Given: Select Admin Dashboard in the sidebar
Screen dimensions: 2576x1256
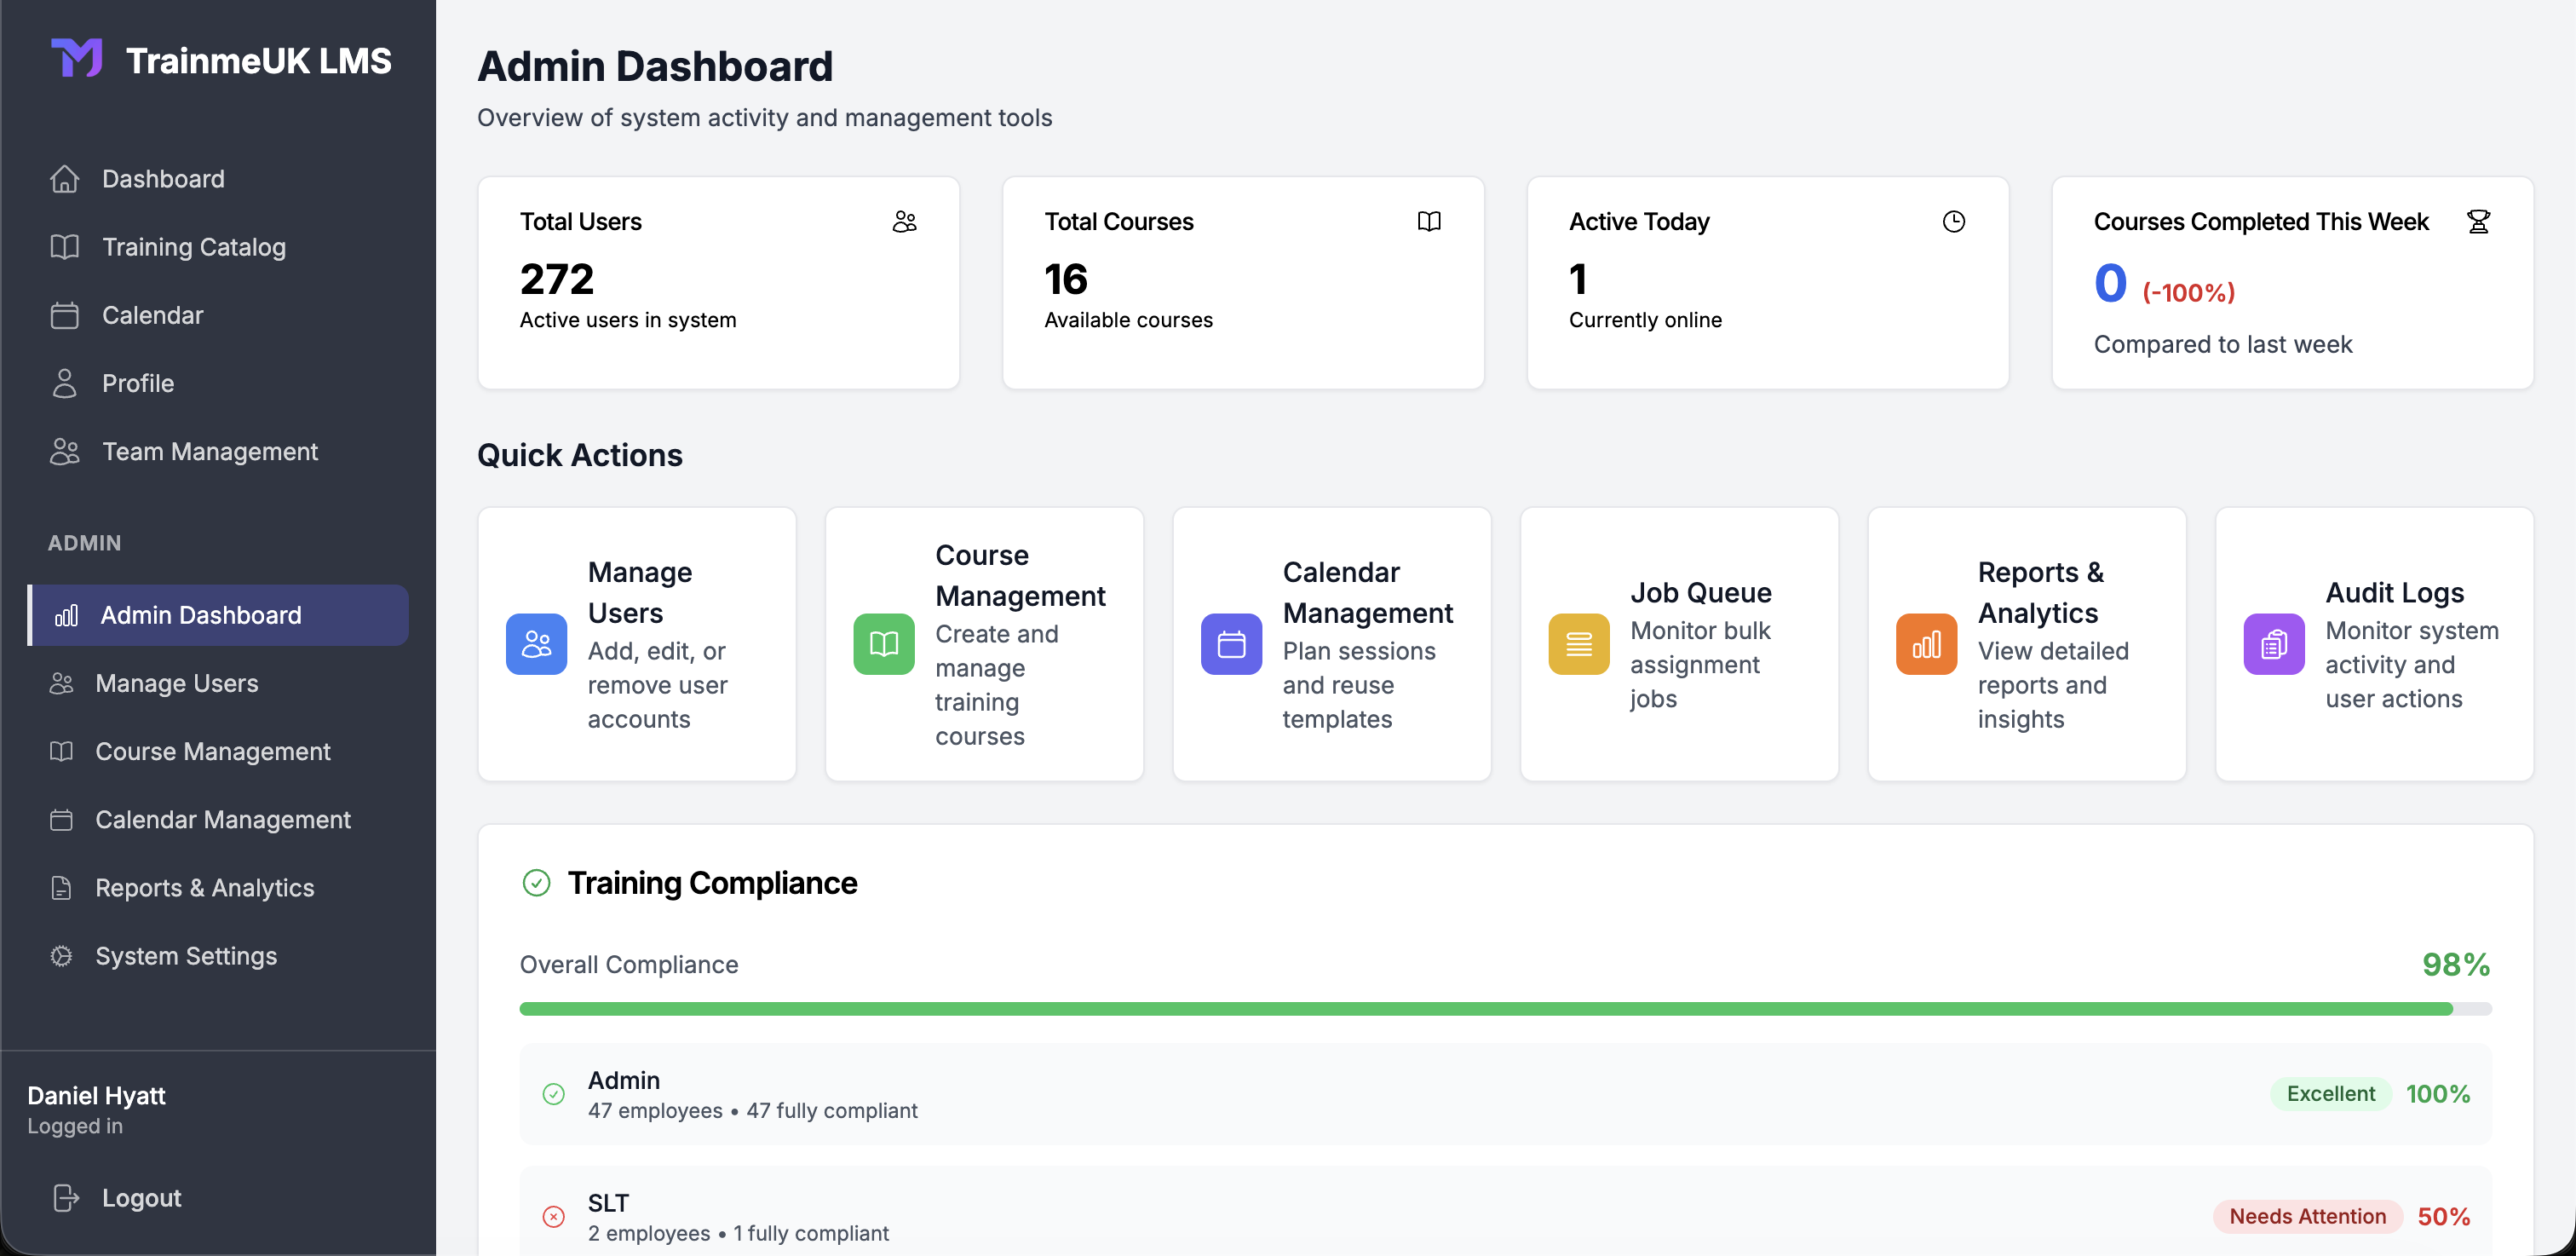Looking at the screenshot, I should [201, 614].
